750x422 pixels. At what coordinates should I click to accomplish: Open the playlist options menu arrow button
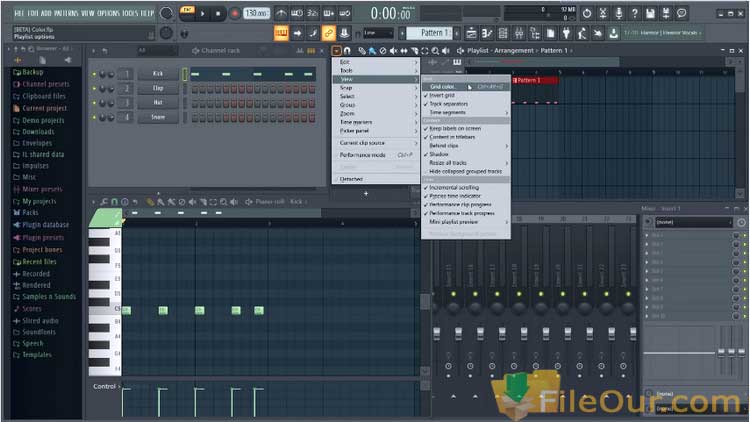coord(336,50)
